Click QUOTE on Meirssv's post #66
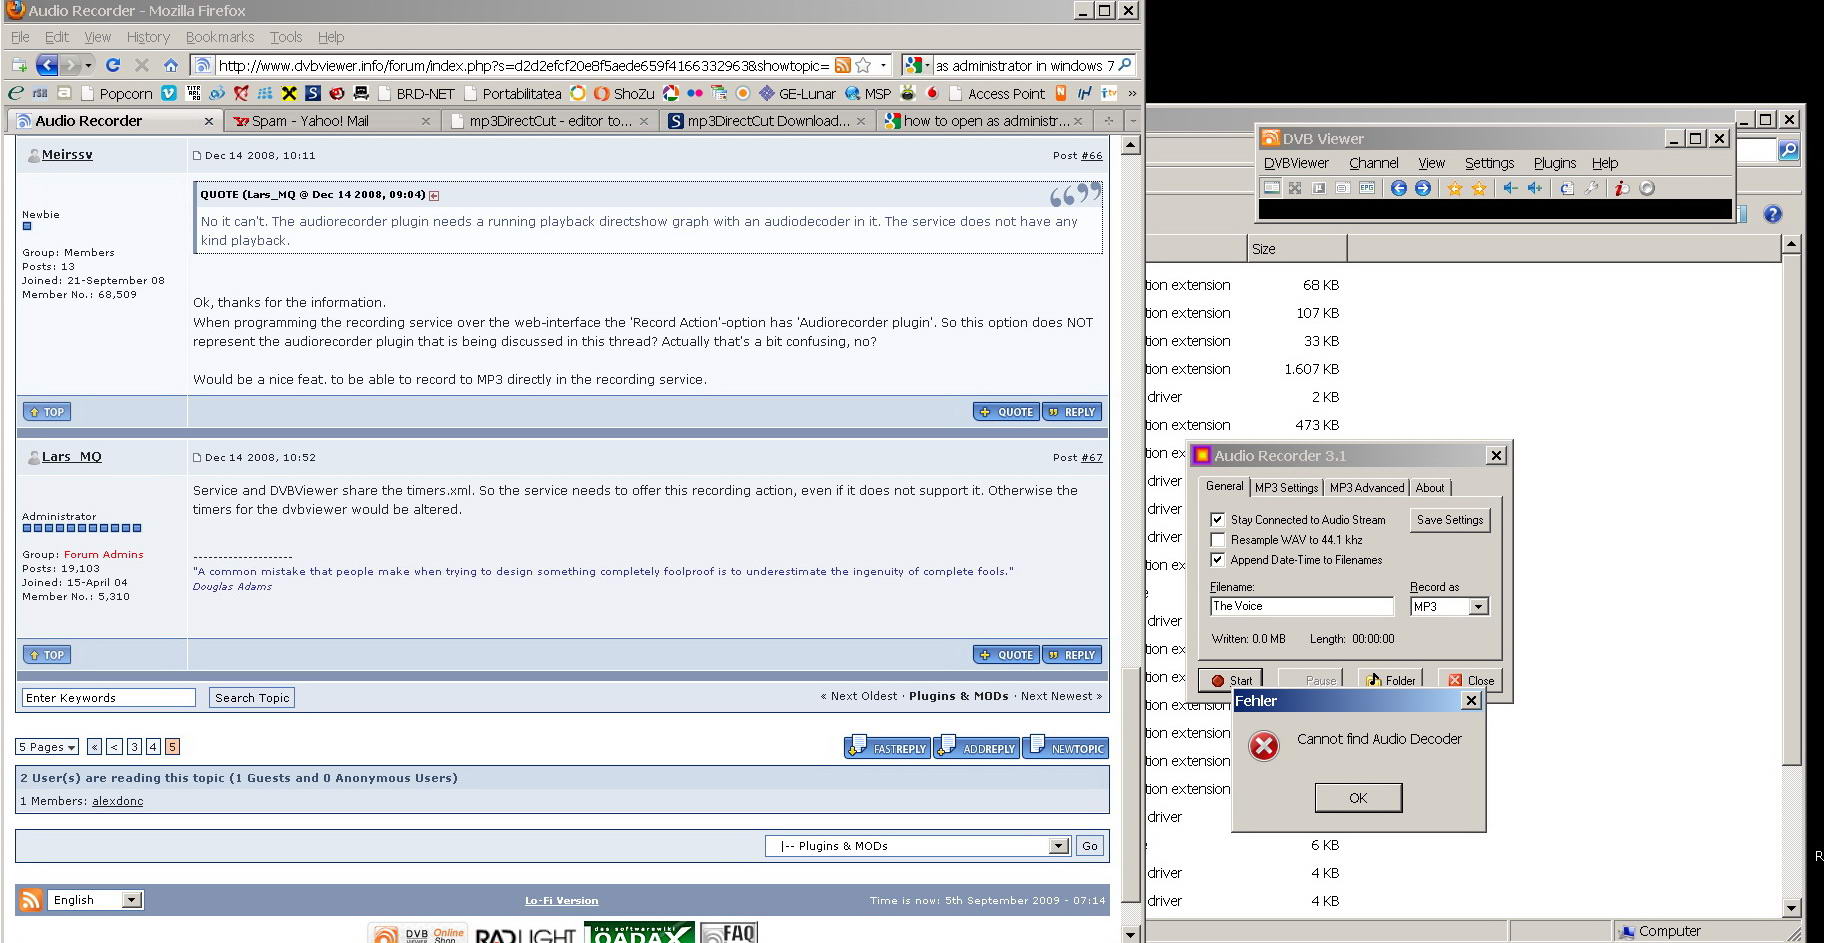This screenshot has width=1824, height=943. (1006, 412)
